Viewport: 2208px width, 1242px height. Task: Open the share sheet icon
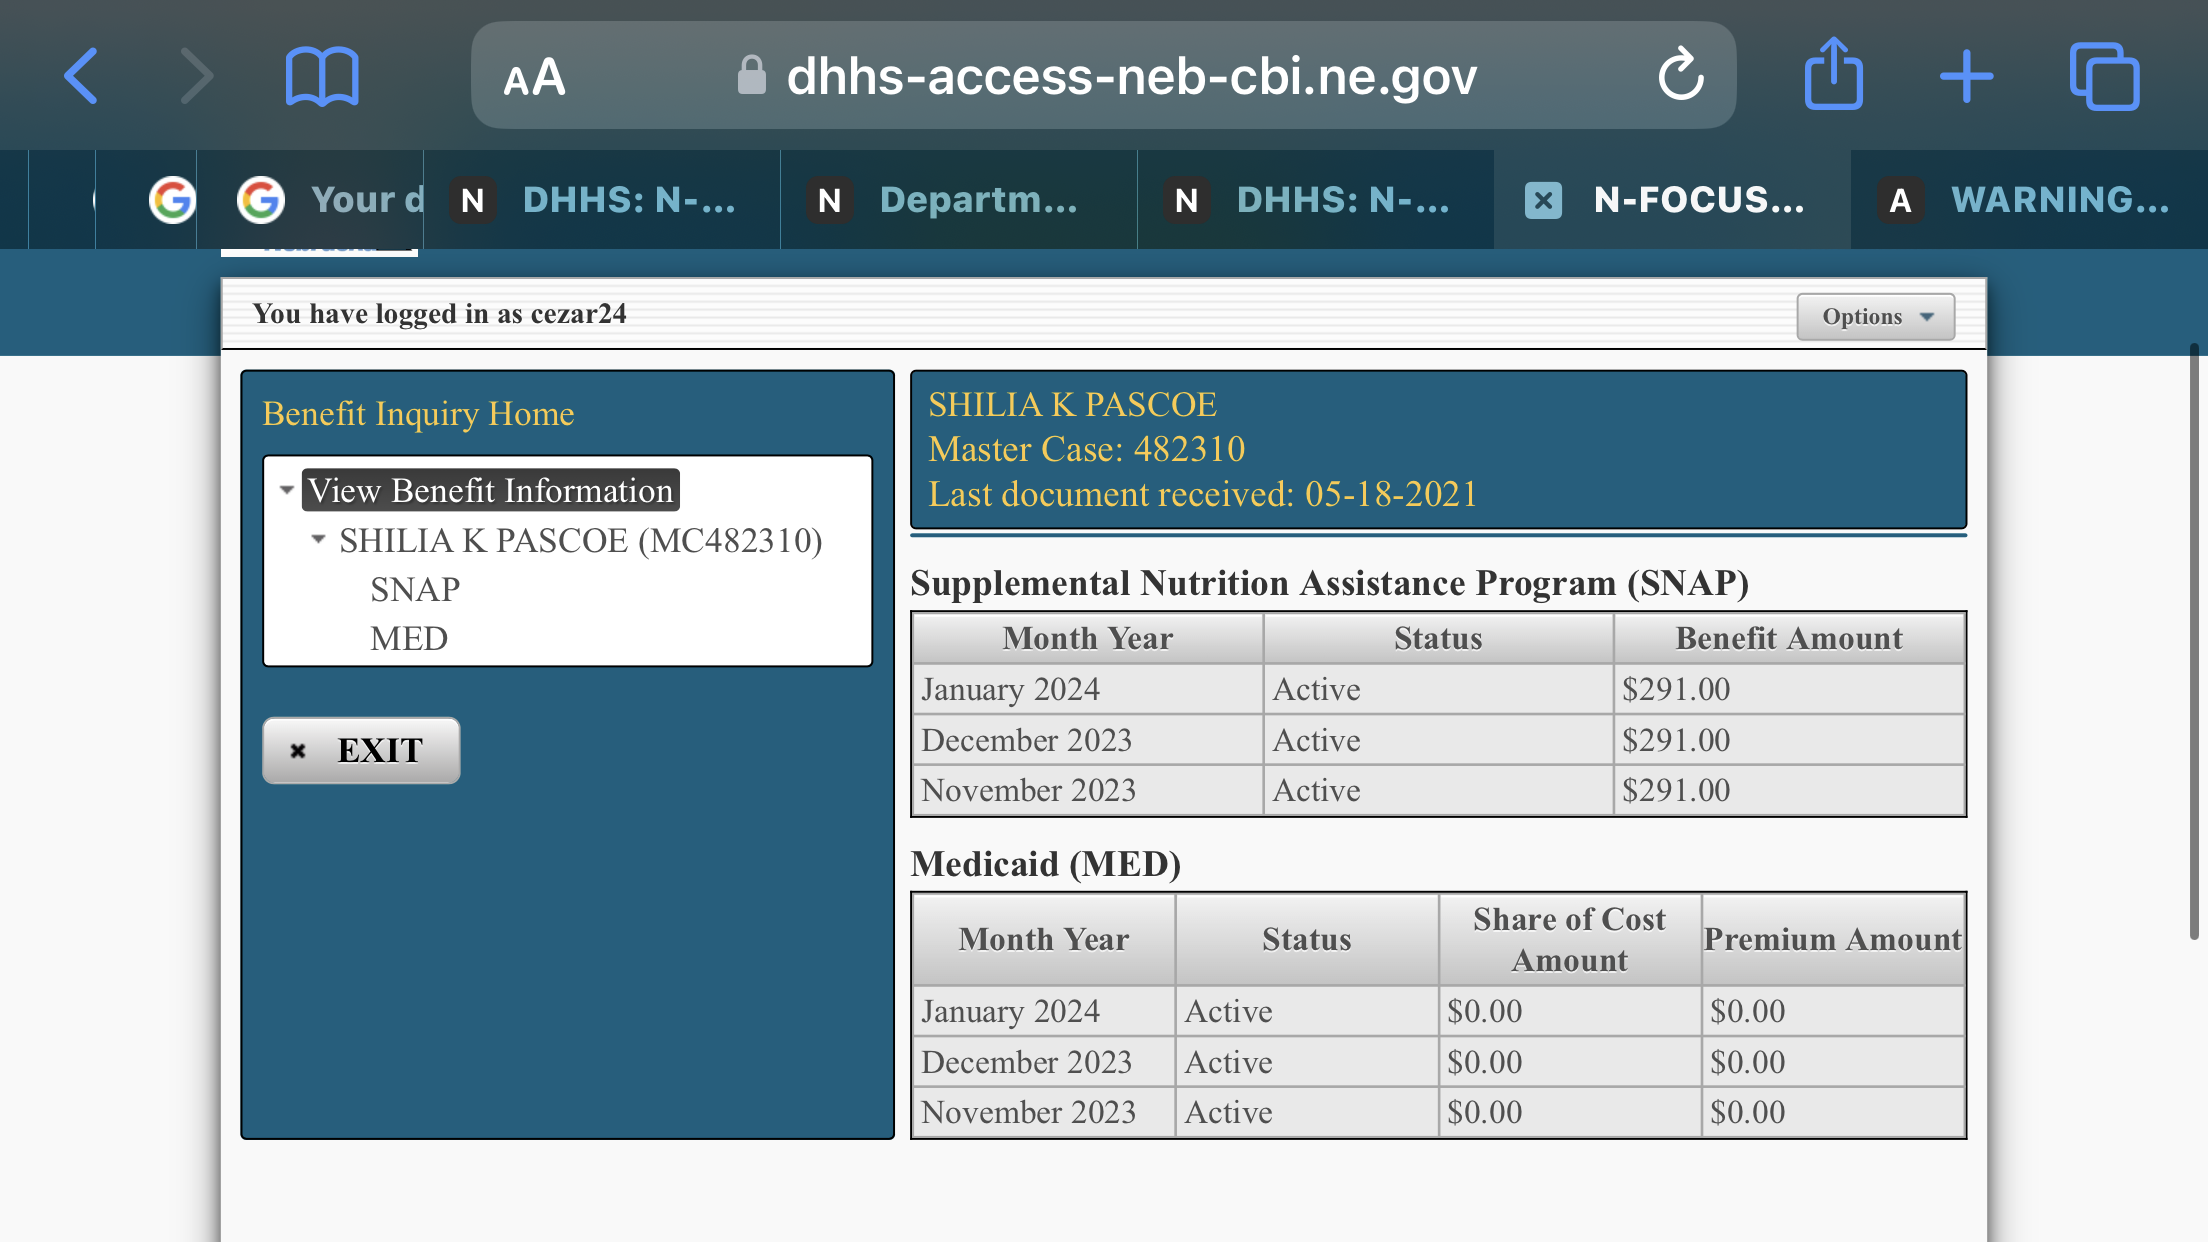[1833, 73]
